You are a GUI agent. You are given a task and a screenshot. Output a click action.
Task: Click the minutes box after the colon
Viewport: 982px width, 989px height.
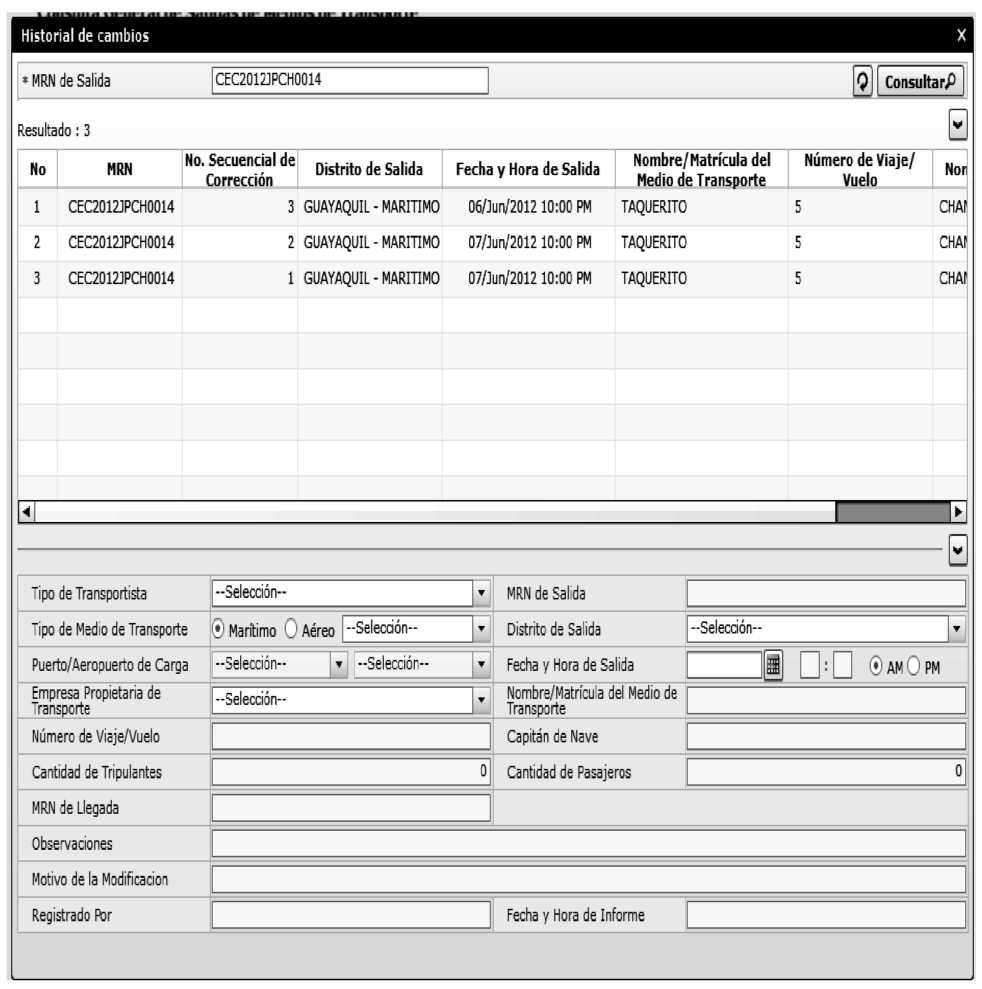[x=843, y=665]
